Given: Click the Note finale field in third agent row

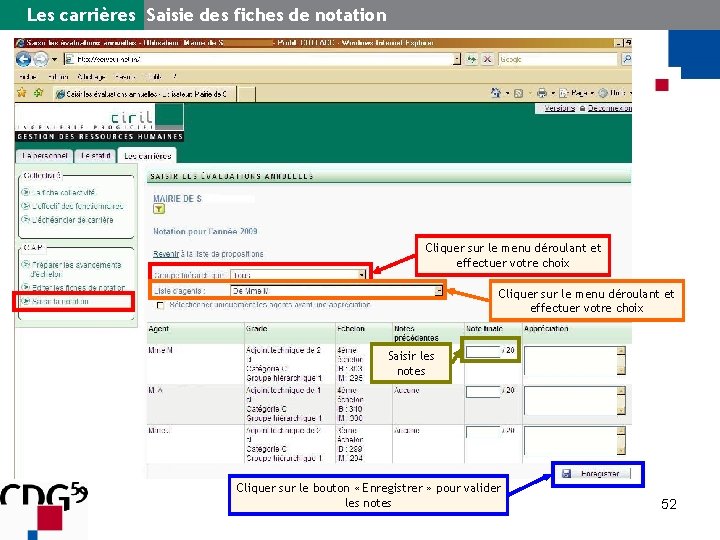Looking at the screenshot, I should [483, 432].
